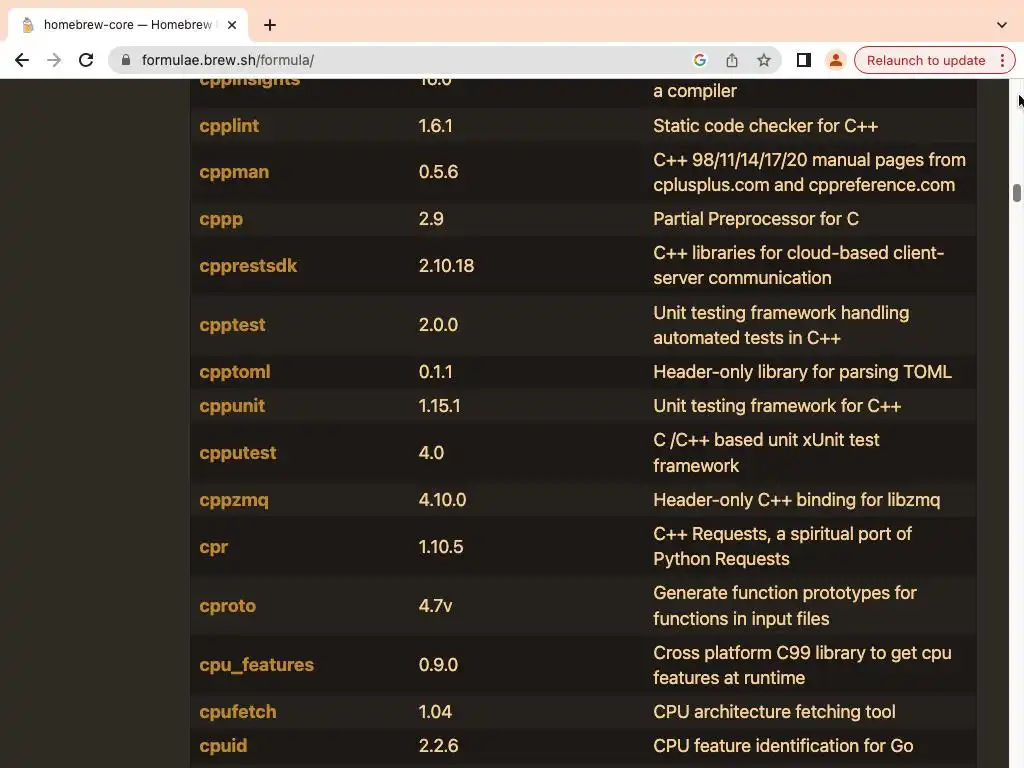Close the homebrew-core tab
The width and height of the screenshot is (1024, 768).
(x=232, y=25)
